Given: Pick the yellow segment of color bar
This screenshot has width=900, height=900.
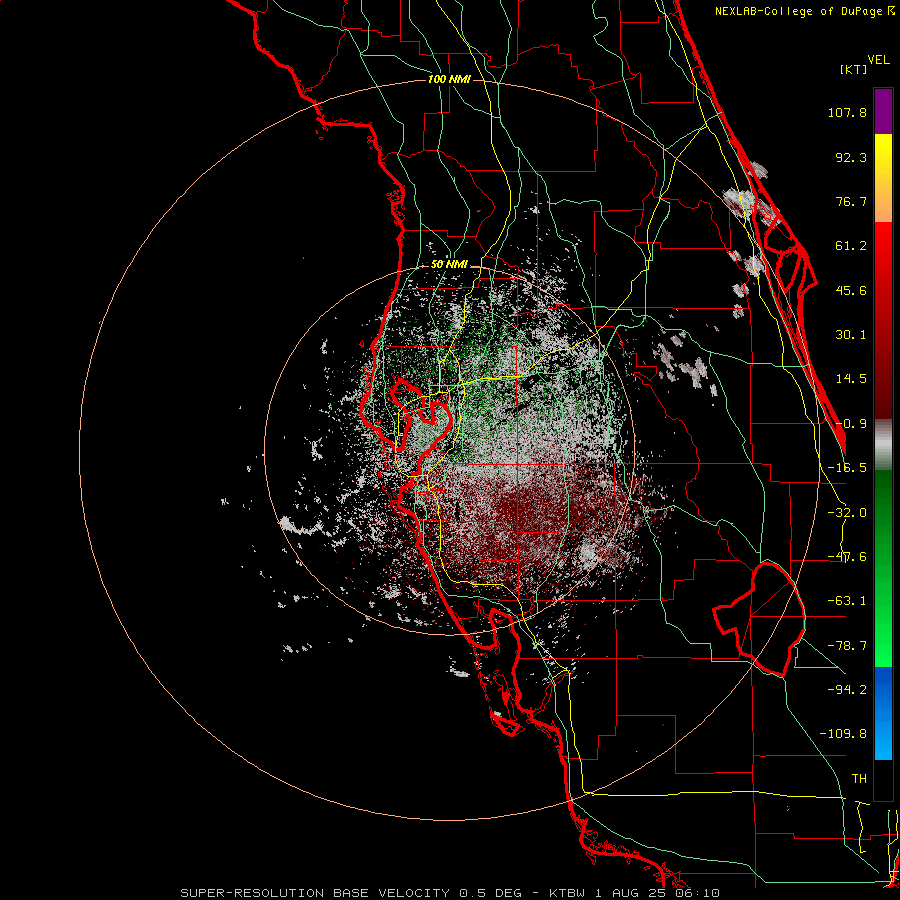Looking at the screenshot, I should coord(883,155).
